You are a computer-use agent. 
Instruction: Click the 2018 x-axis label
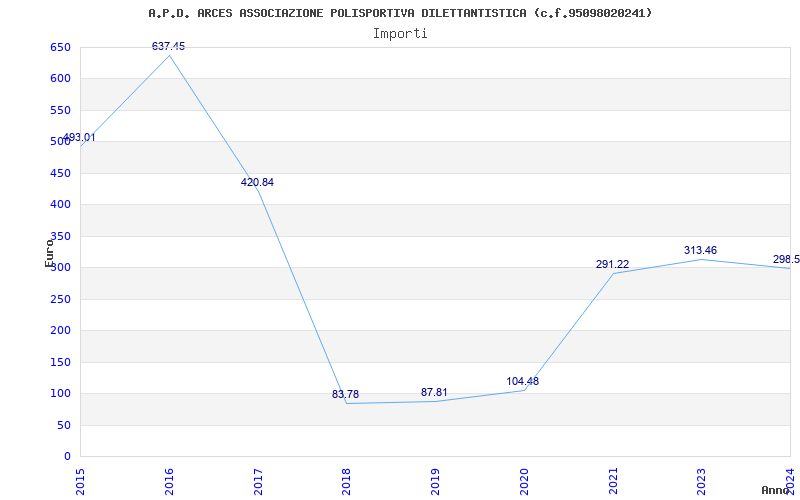[x=346, y=482]
